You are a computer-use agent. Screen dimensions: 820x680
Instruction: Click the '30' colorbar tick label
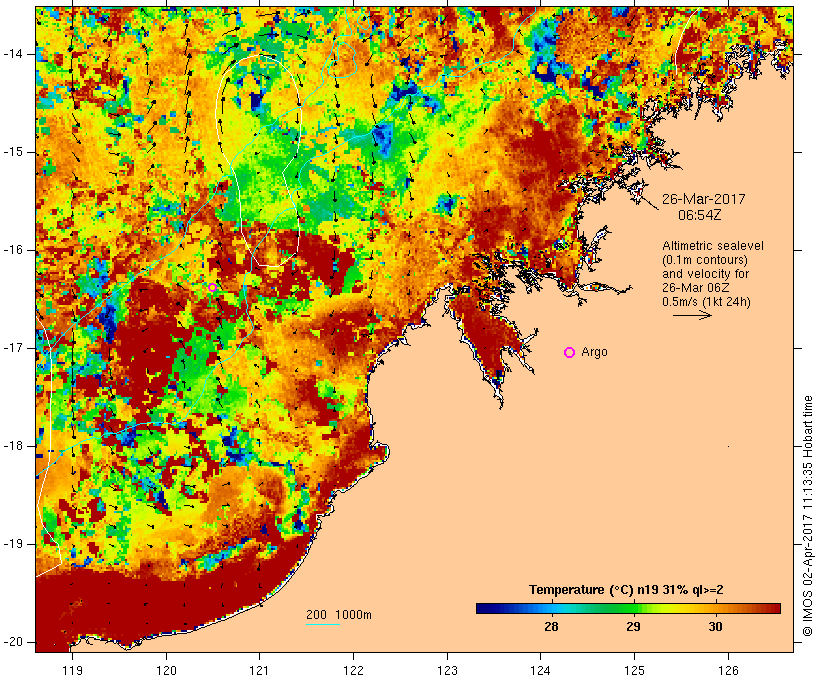pos(715,627)
